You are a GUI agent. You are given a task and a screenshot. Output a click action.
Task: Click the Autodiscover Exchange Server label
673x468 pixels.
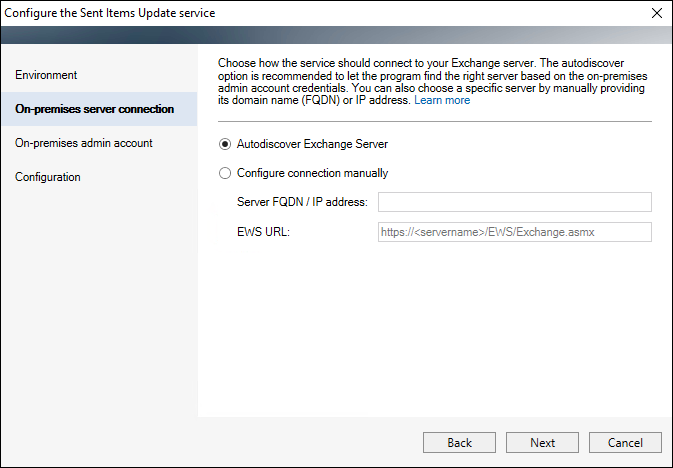(x=312, y=144)
